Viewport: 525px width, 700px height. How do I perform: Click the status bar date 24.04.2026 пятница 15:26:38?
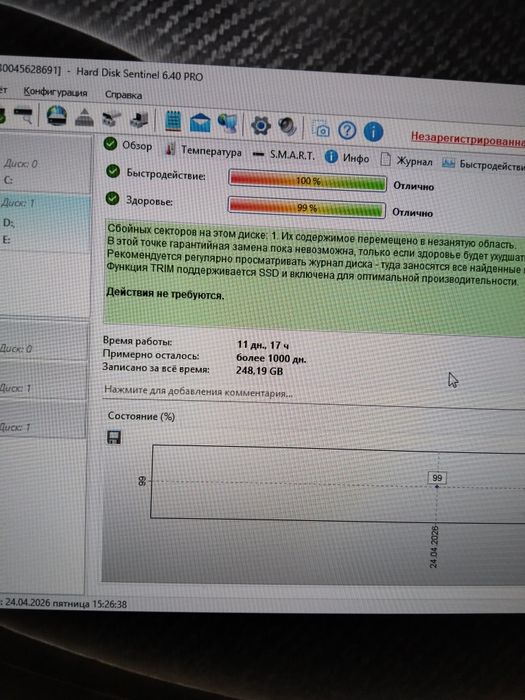pyautogui.click(x=66, y=604)
